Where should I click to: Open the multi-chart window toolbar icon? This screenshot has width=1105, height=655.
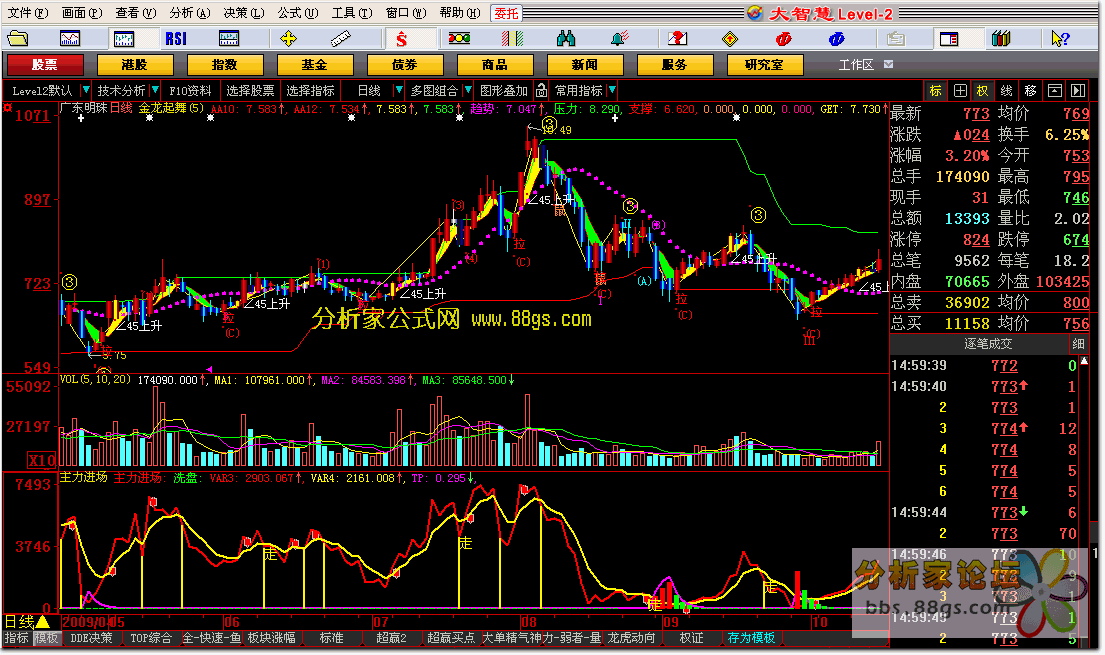[x=229, y=38]
